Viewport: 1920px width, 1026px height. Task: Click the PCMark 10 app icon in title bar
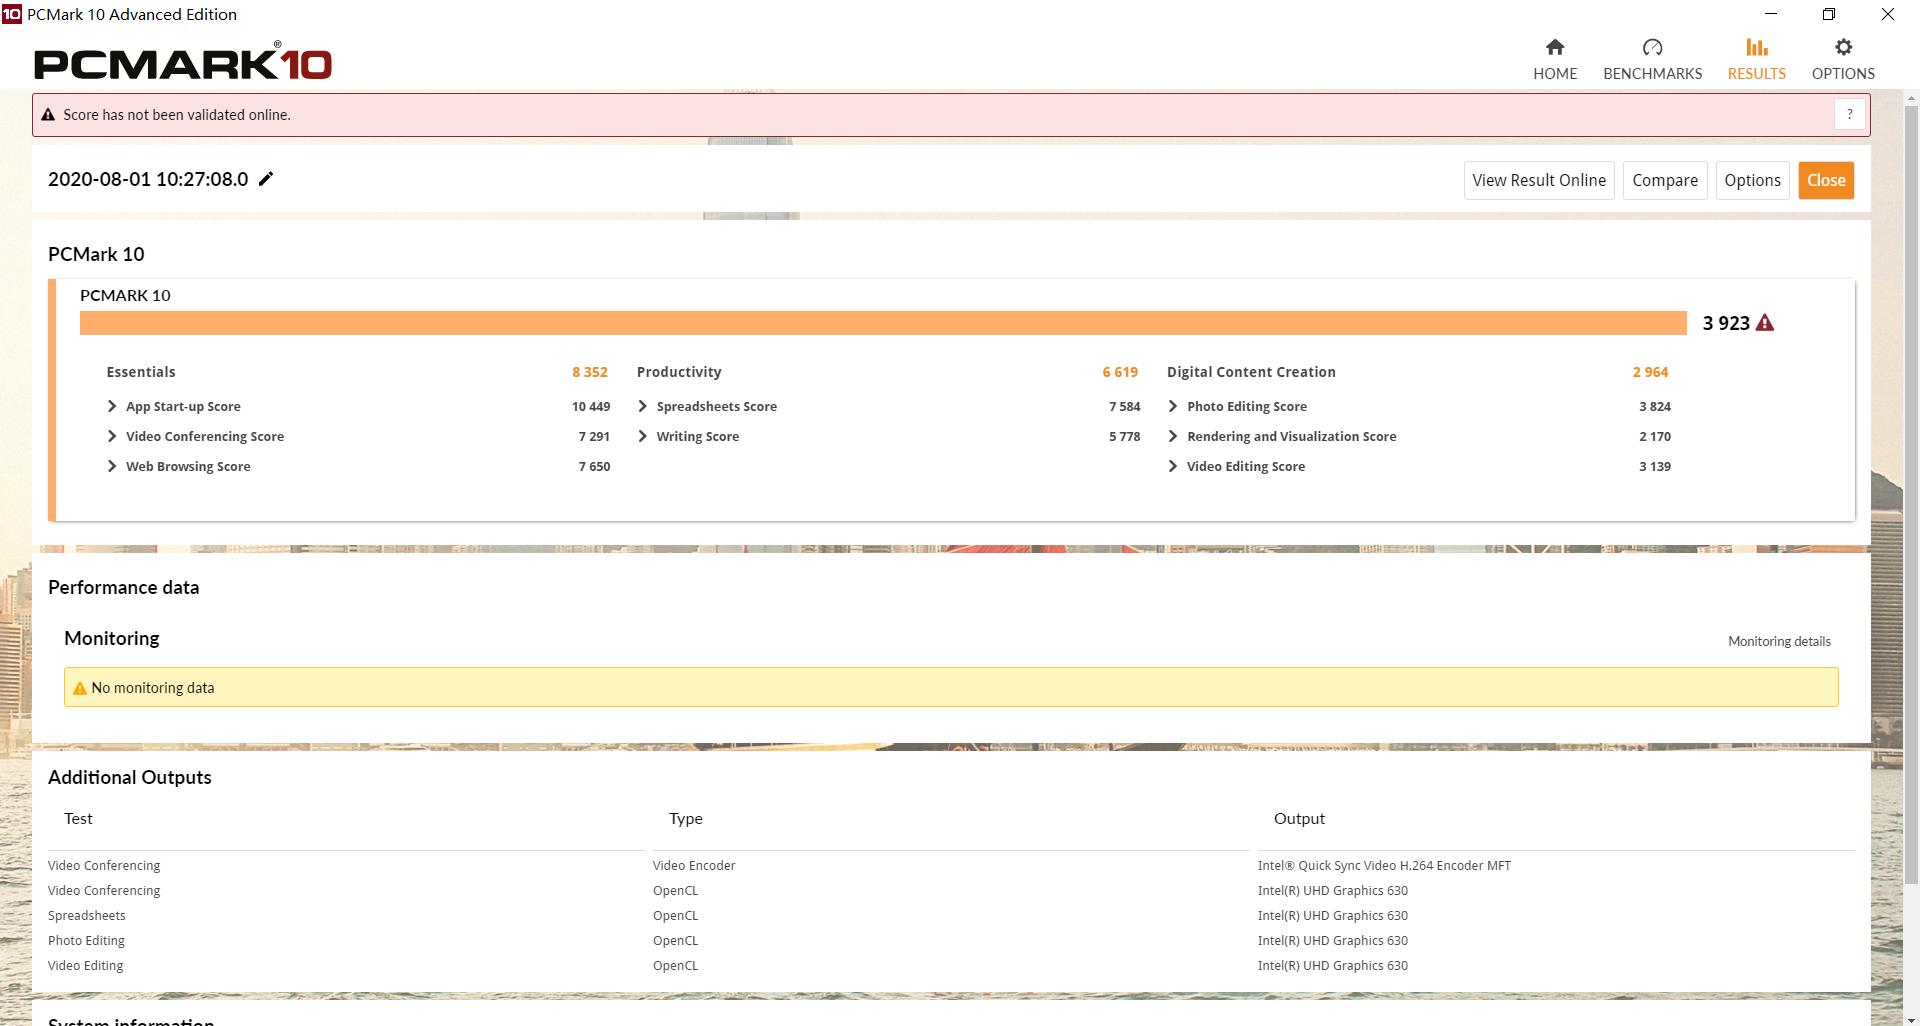click(x=11, y=14)
